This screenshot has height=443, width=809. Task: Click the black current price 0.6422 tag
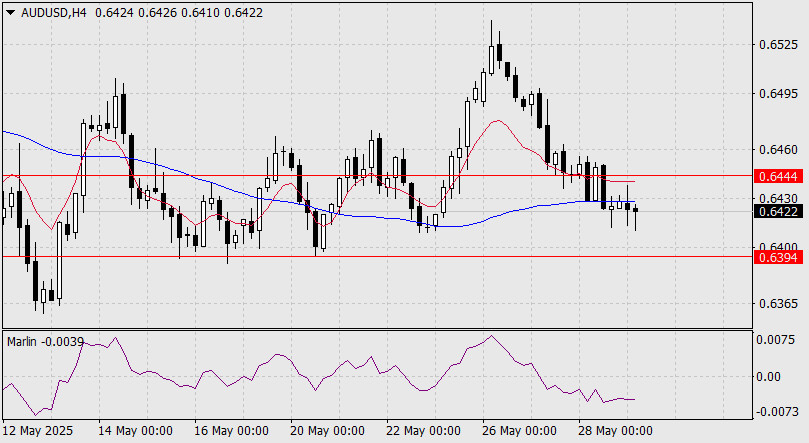coord(778,211)
